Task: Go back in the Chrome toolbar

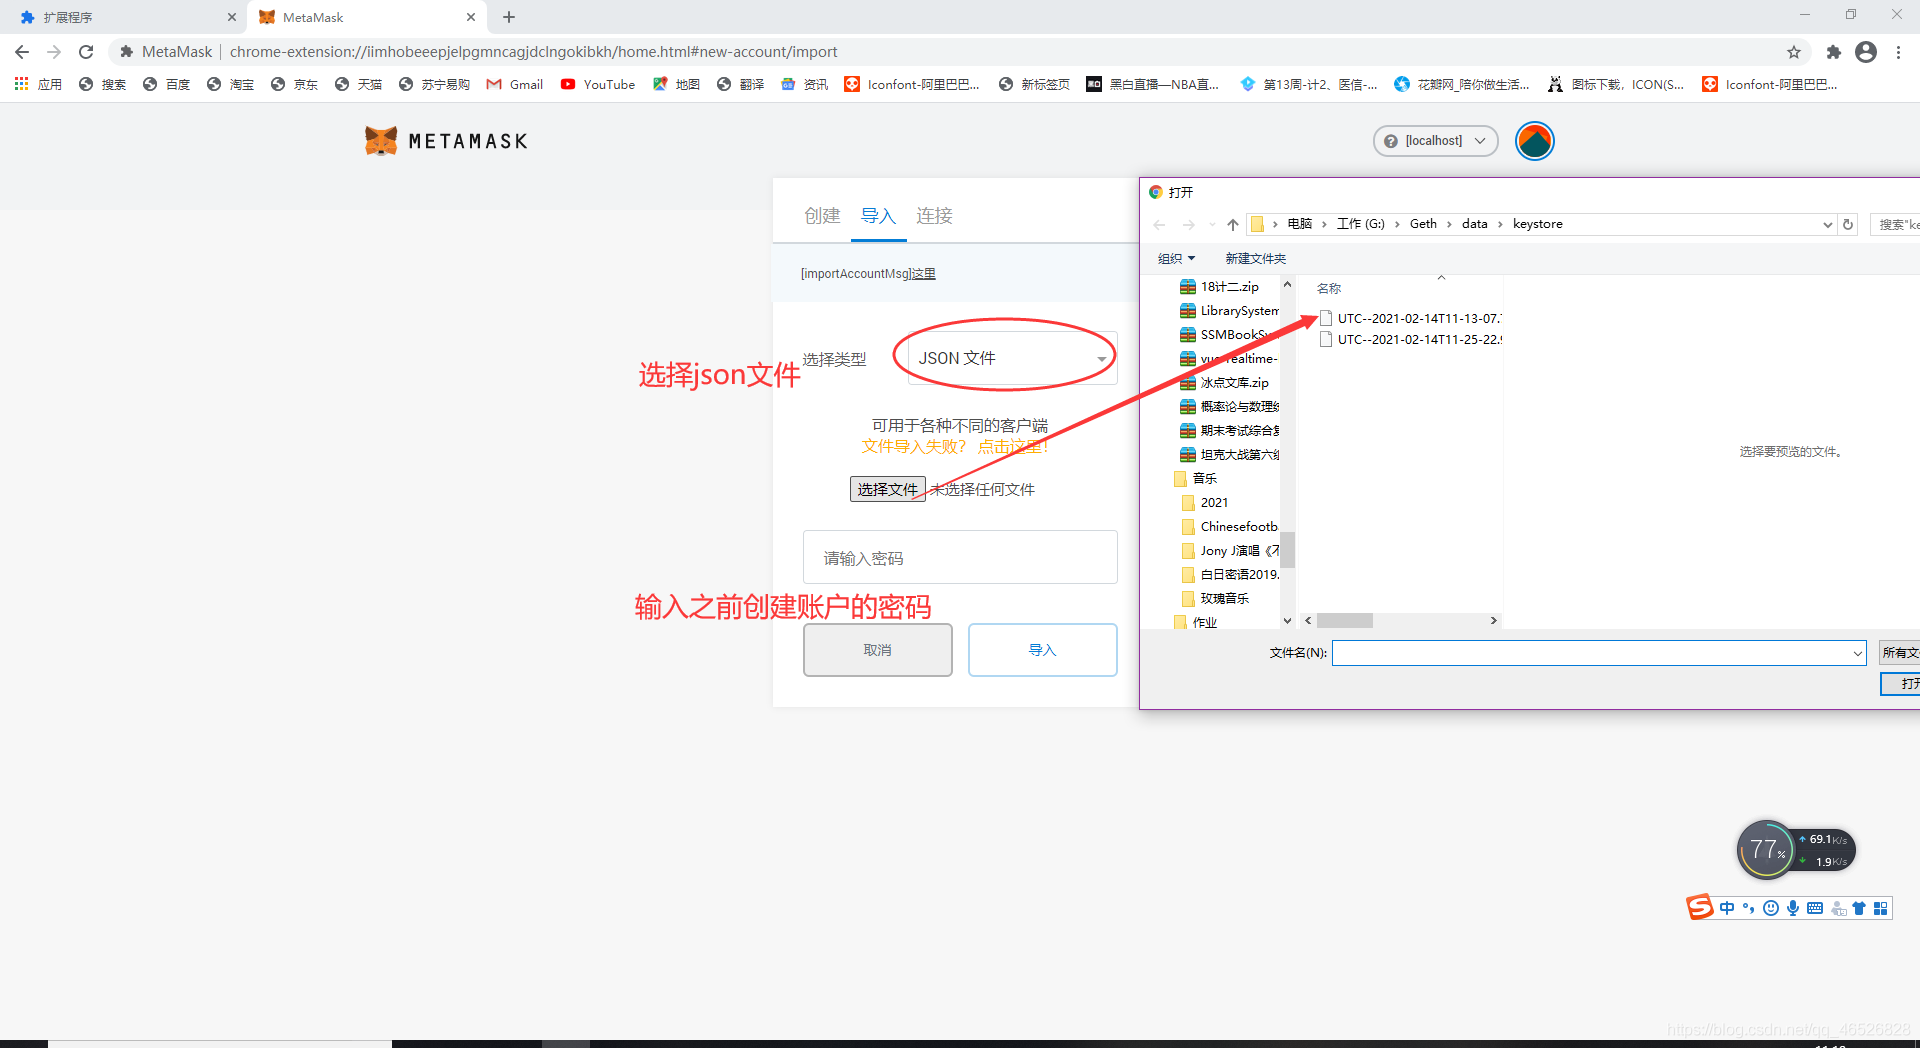Action: [x=22, y=52]
